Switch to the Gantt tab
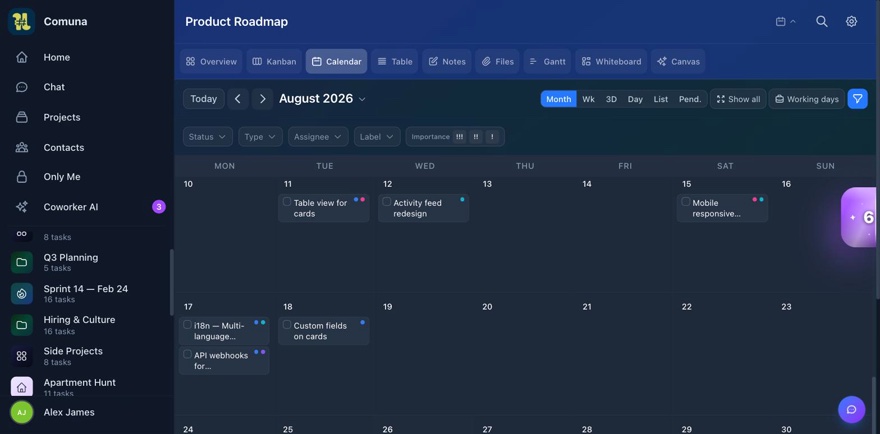This screenshot has height=434, width=880. (547, 61)
